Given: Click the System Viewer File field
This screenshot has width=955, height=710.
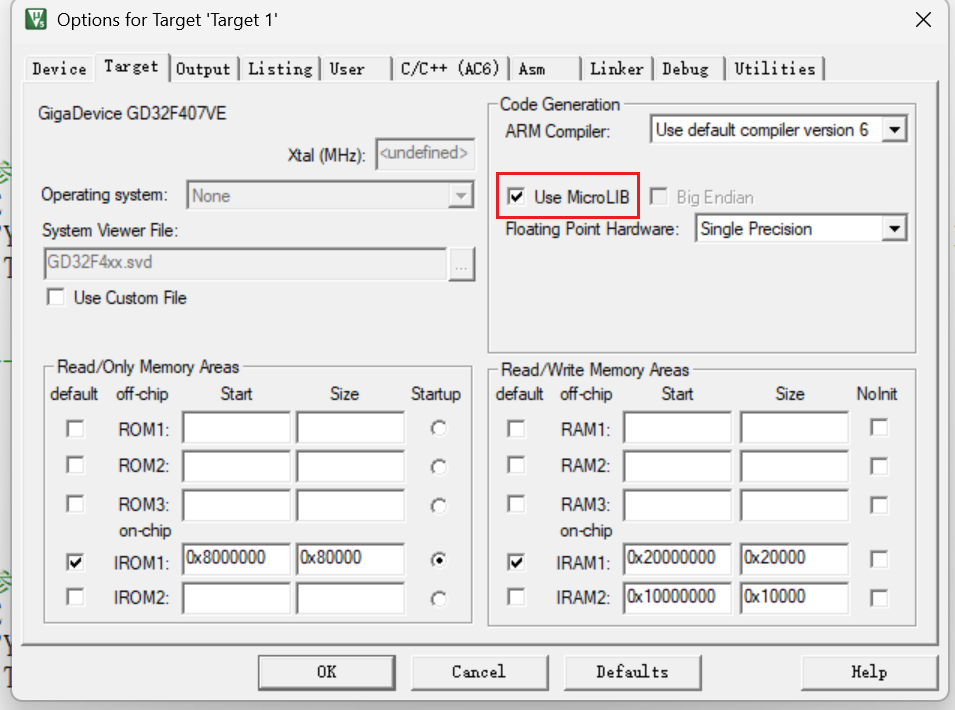Looking at the screenshot, I should [x=245, y=263].
